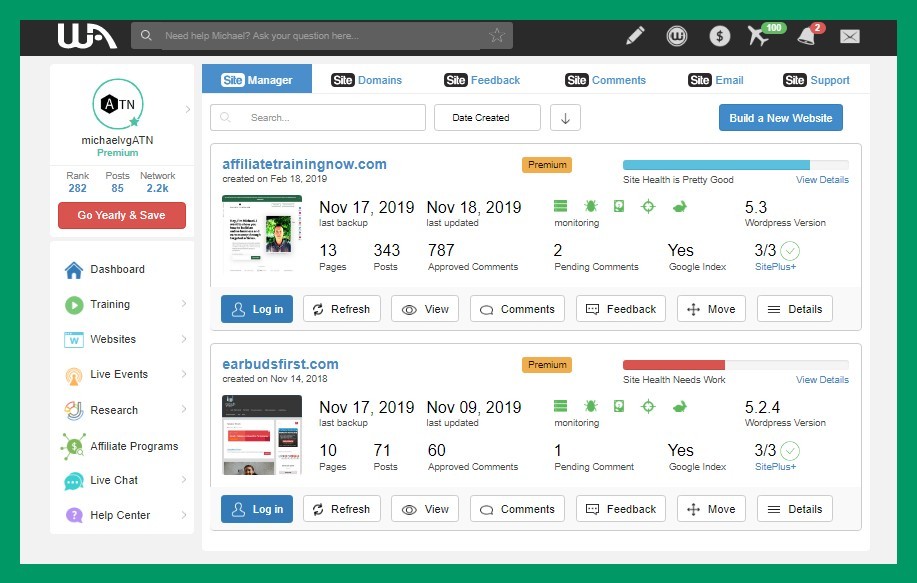Expand the Research menu chevron
The image size is (917, 583).
coord(184,409)
